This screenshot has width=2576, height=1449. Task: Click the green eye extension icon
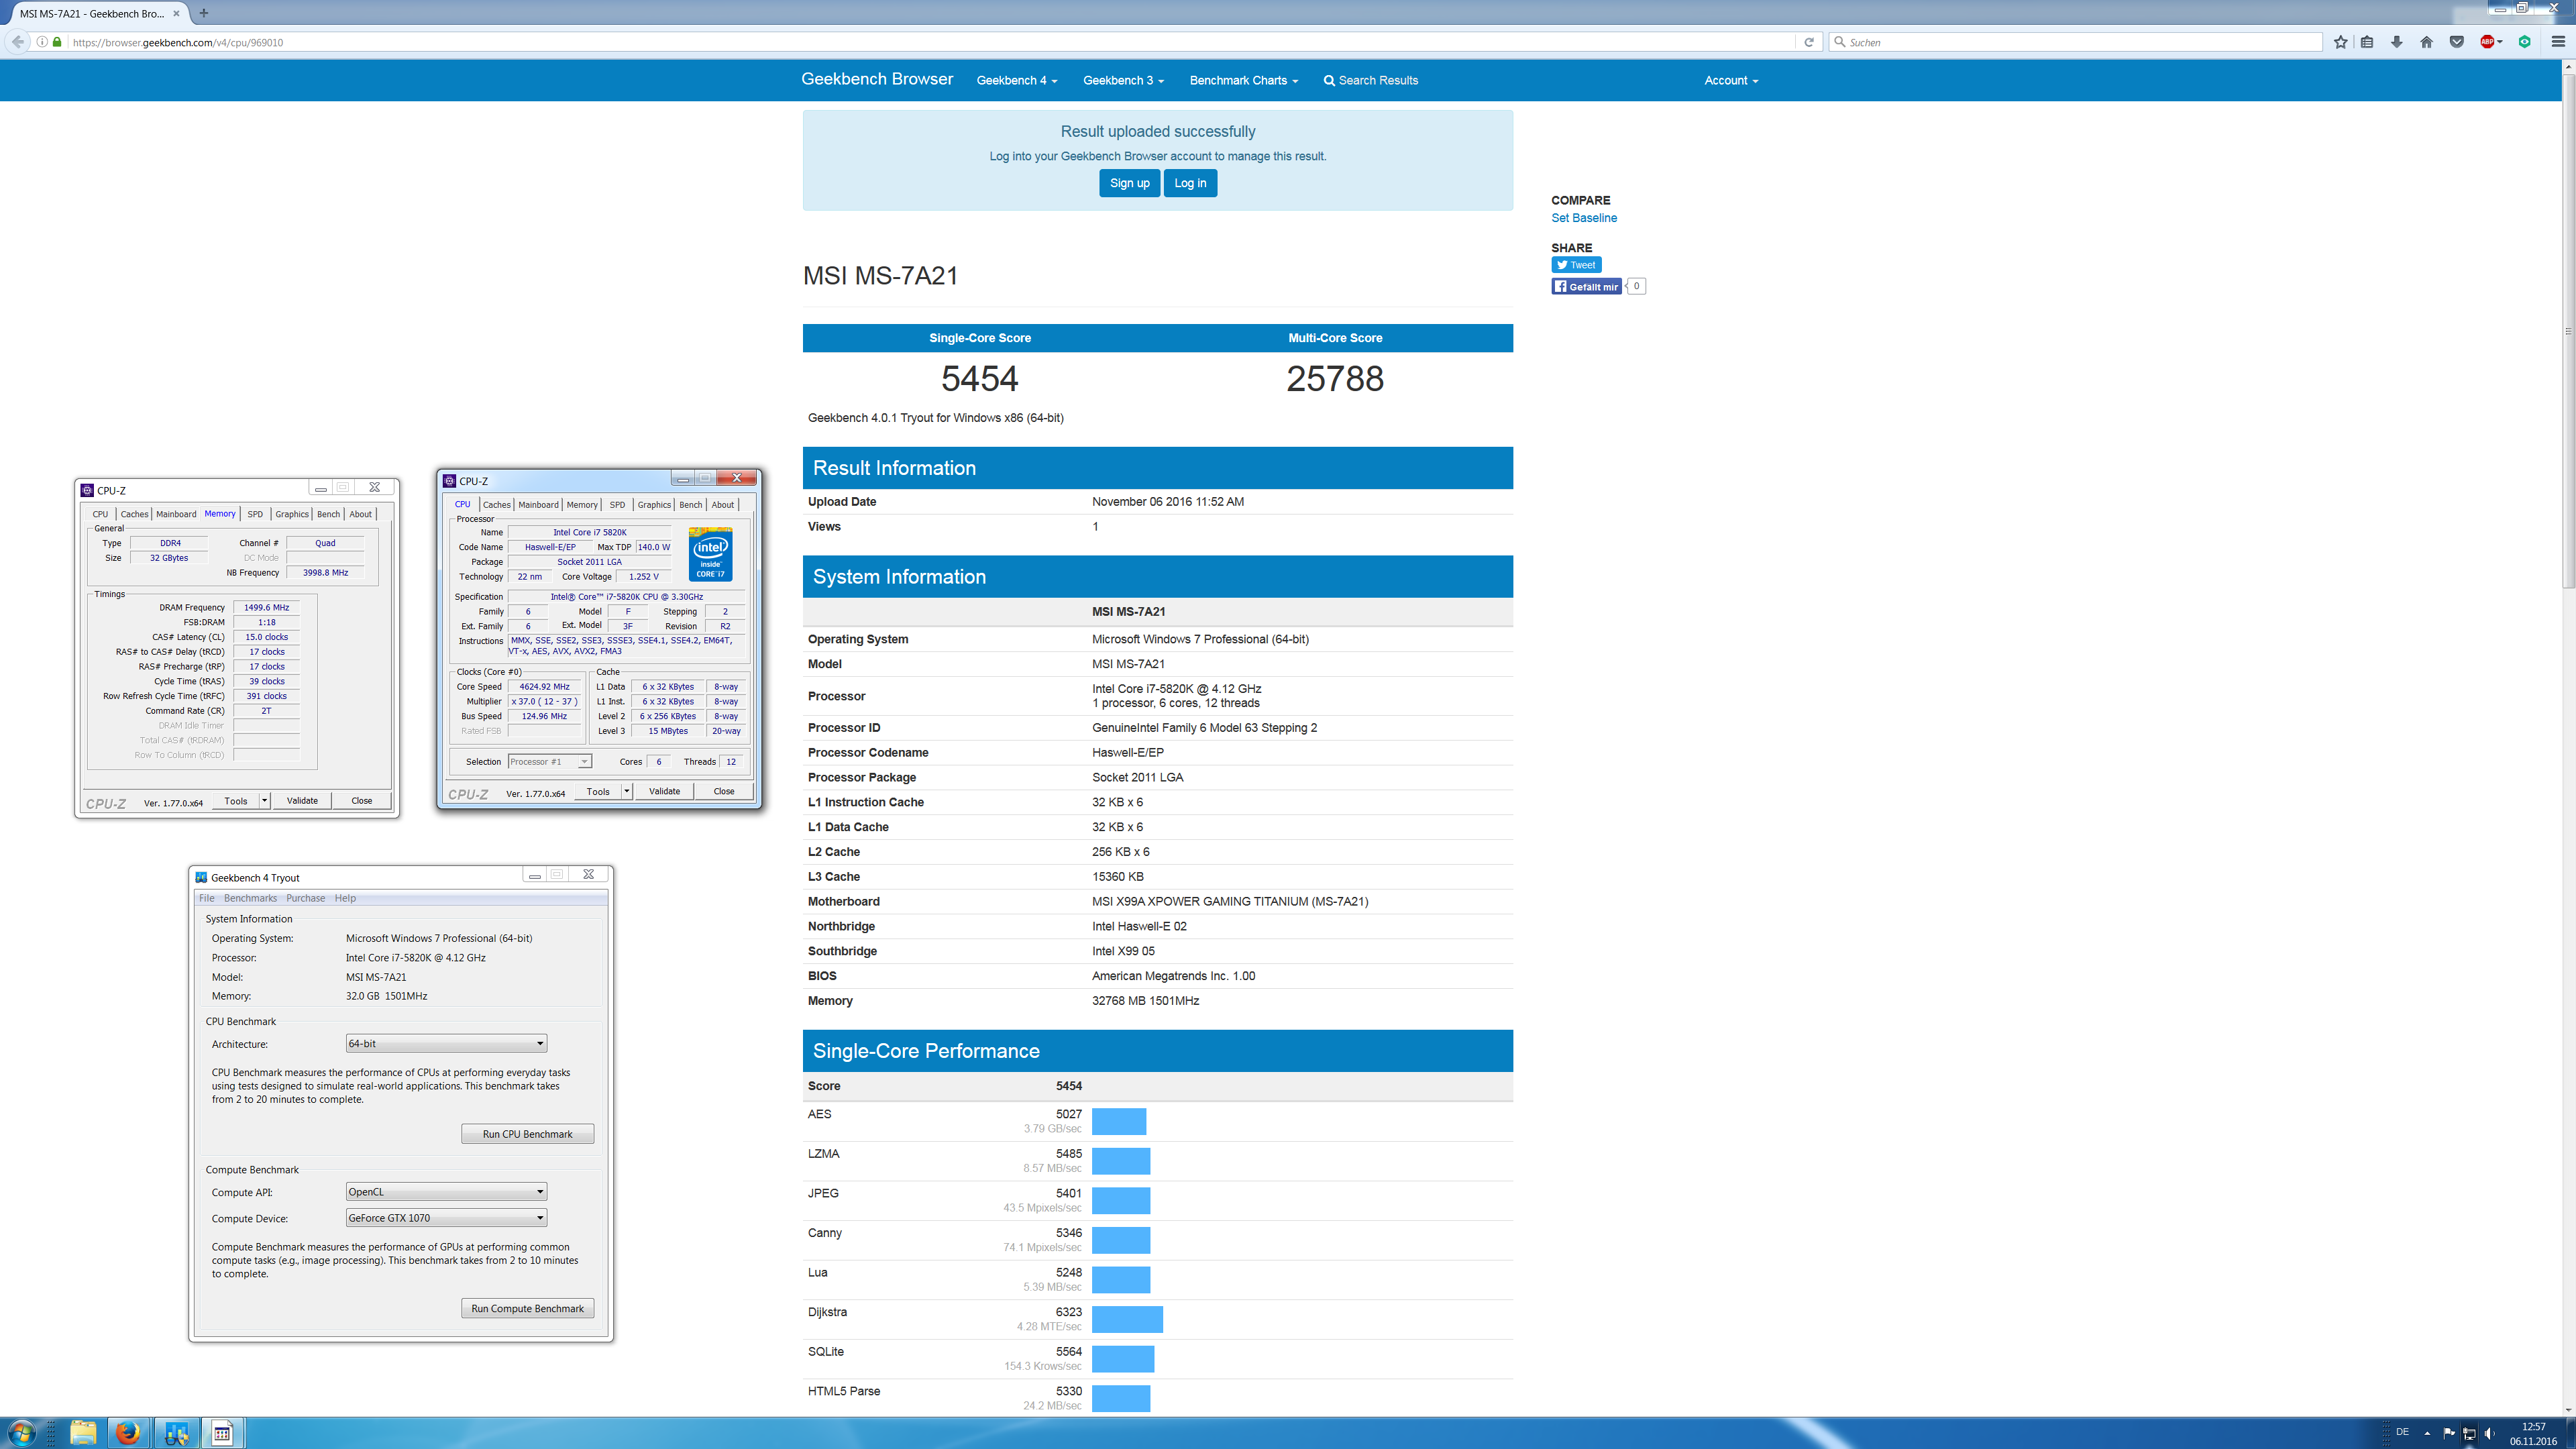2524,42
